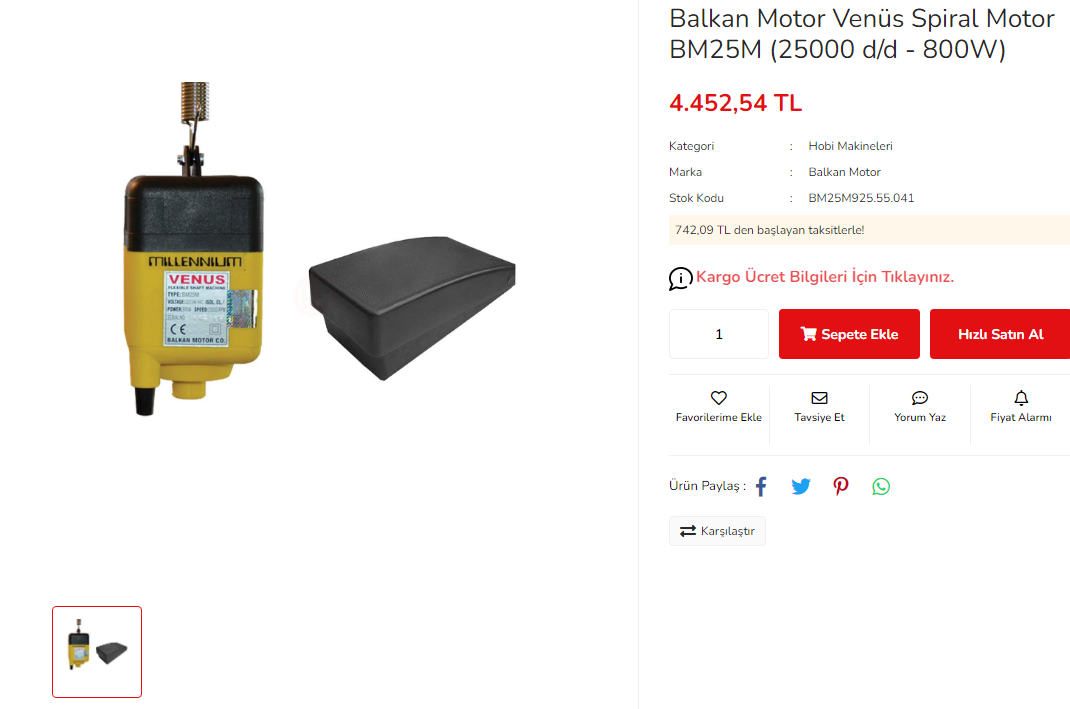Share product via WhatsApp
The image size is (1070, 709).
(x=881, y=487)
